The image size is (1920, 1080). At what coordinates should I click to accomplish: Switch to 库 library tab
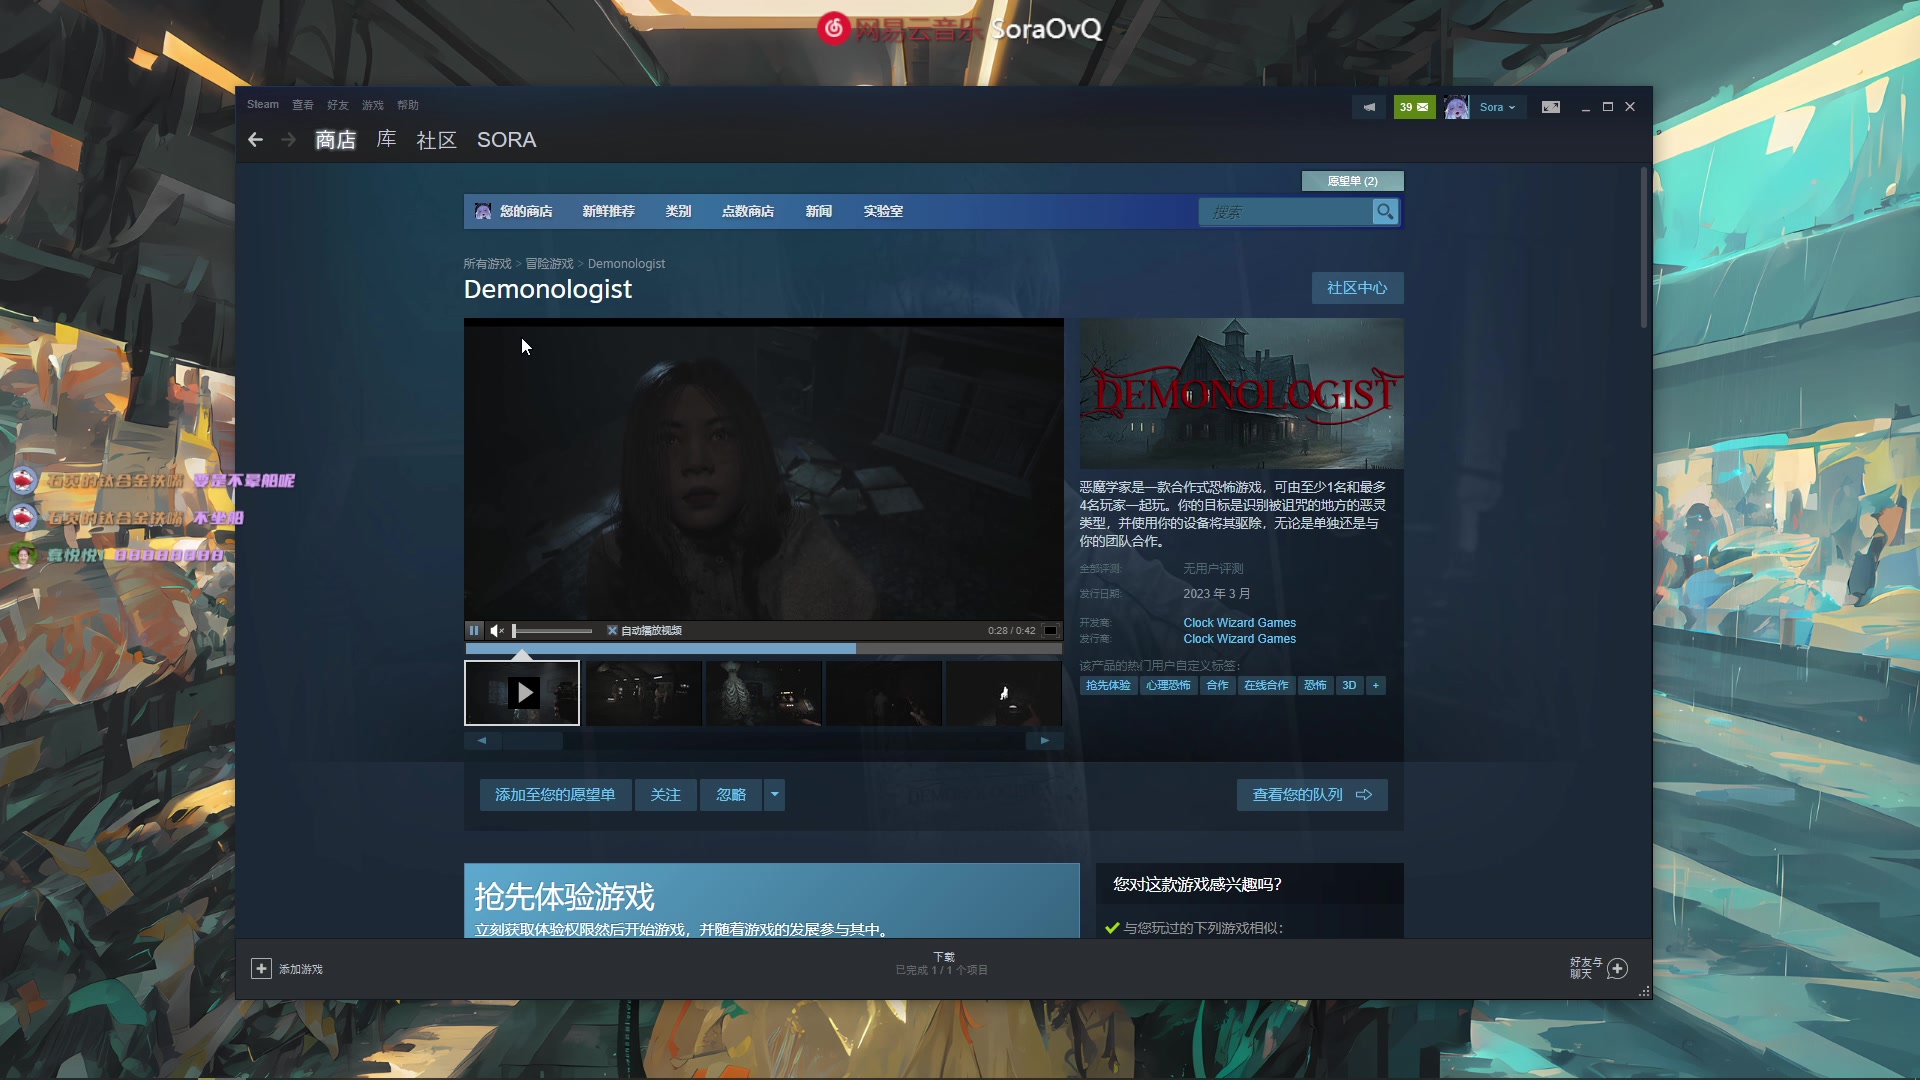386,140
